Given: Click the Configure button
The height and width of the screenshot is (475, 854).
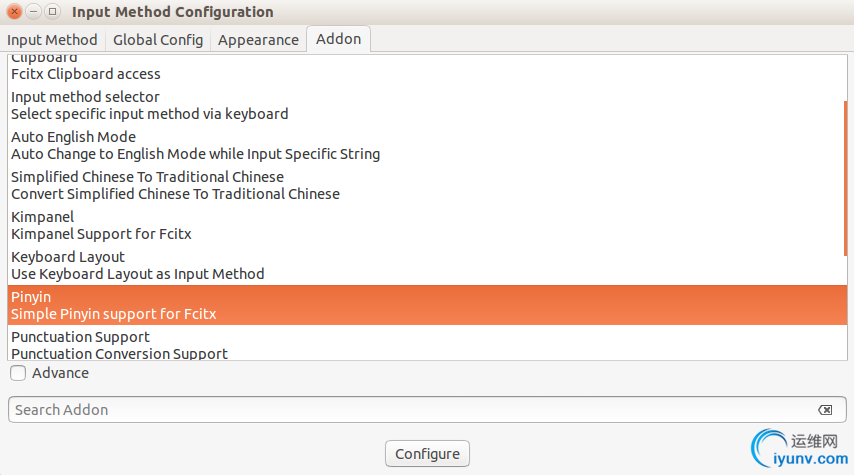Looking at the screenshot, I should [428, 454].
